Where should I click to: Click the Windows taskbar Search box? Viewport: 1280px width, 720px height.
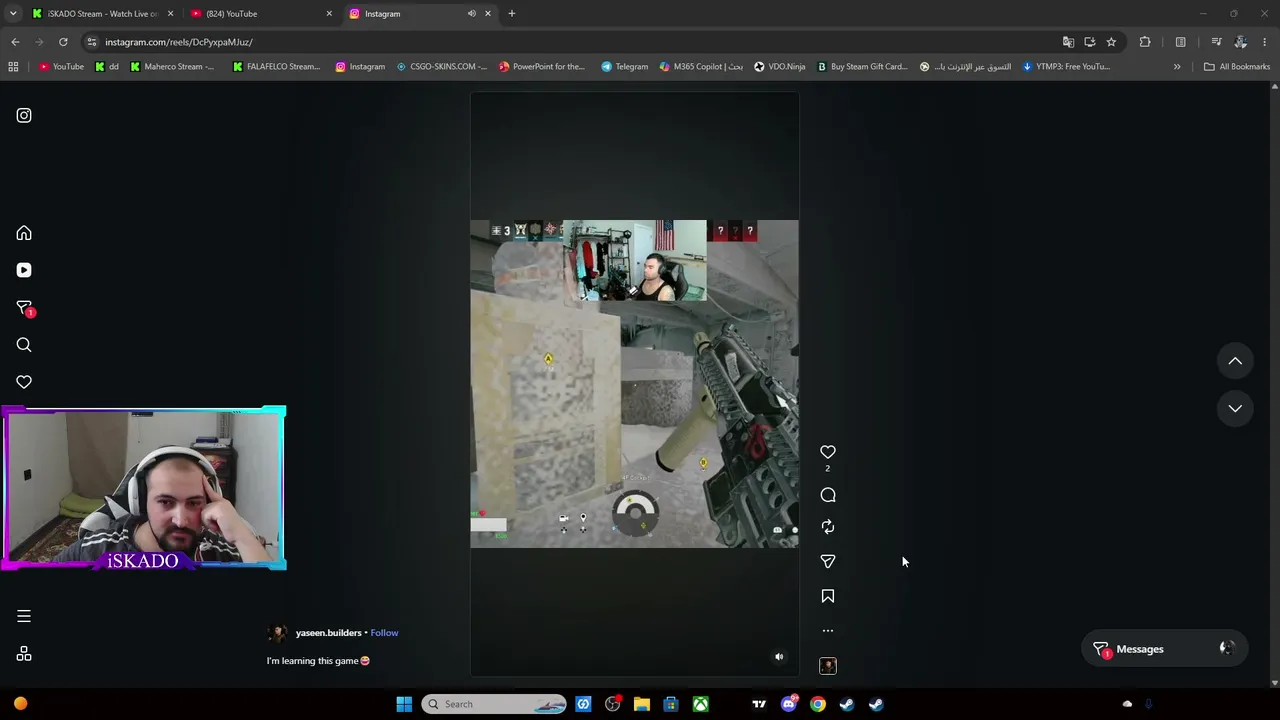click(x=494, y=704)
